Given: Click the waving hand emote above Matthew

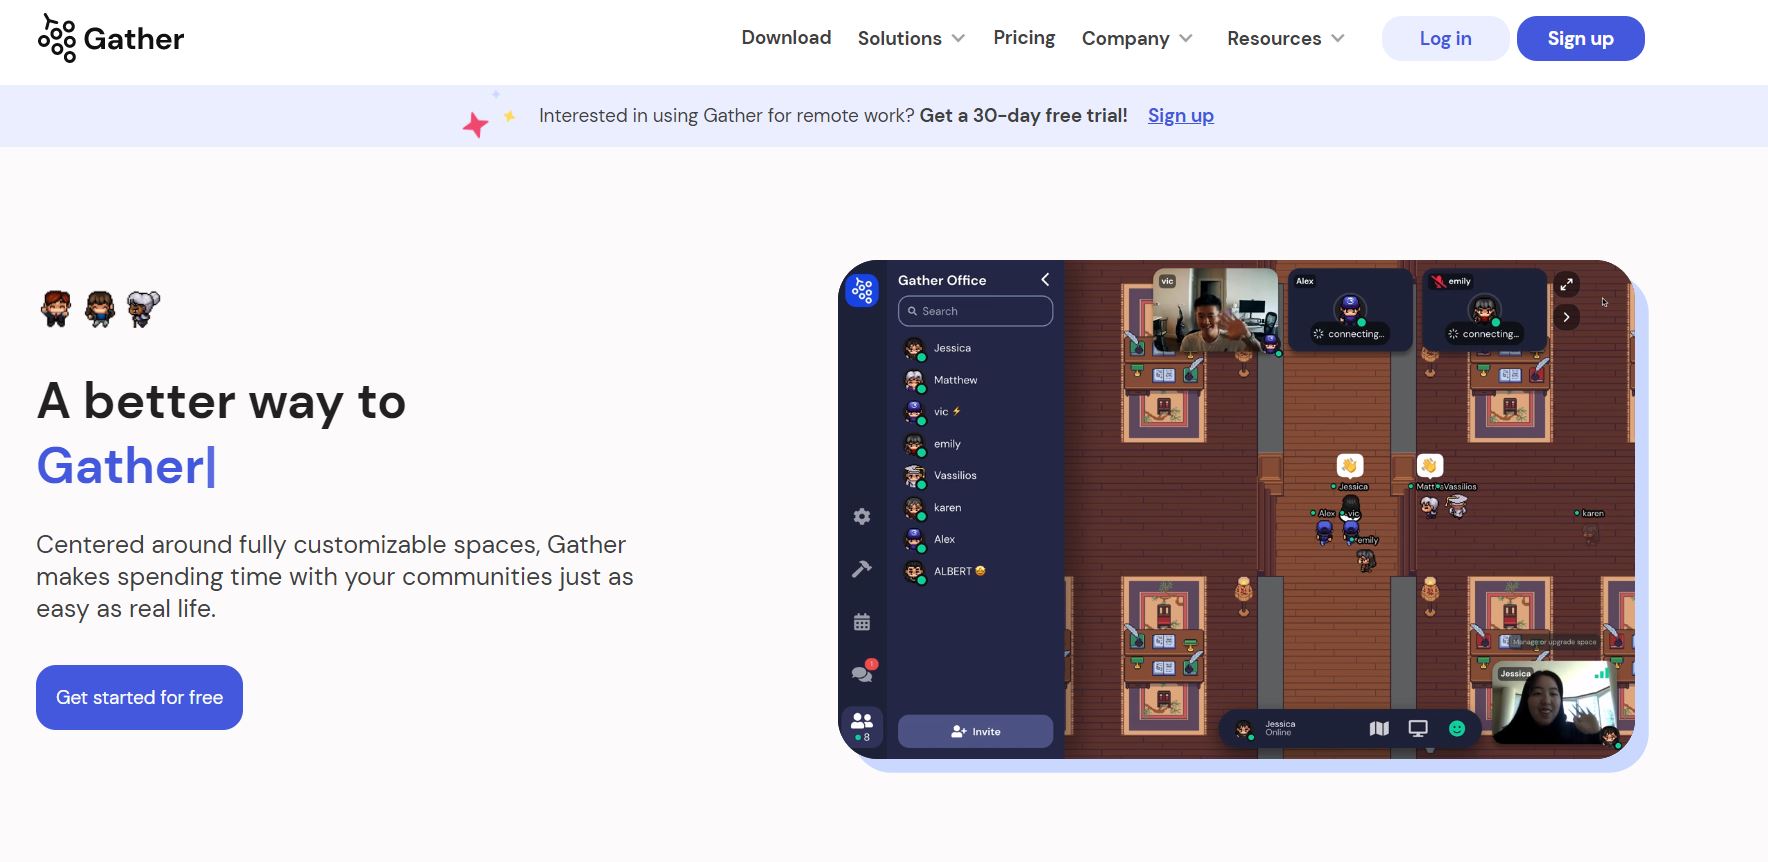Looking at the screenshot, I should click(x=1430, y=466).
